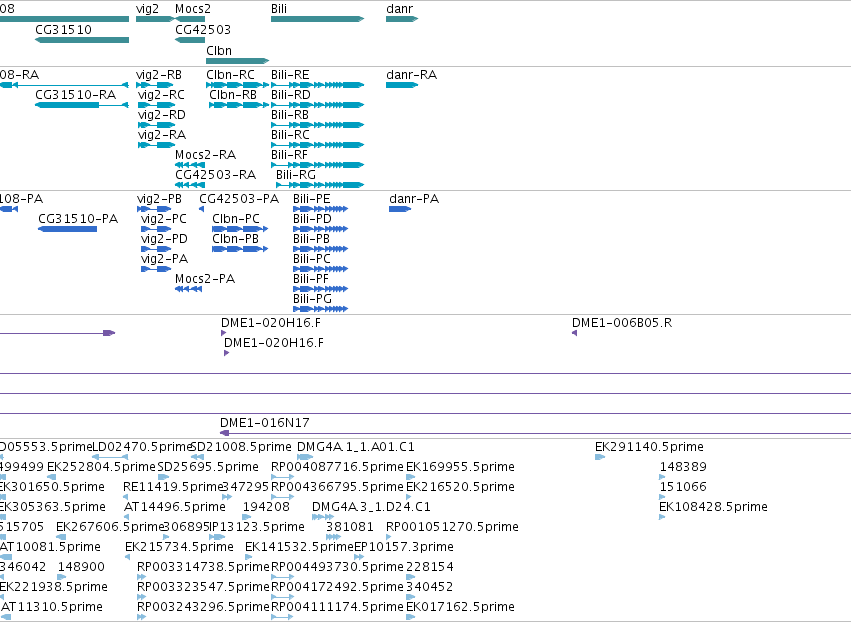Select EST label 151066
This screenshot has width=851, height=622.
pos(683,487)
